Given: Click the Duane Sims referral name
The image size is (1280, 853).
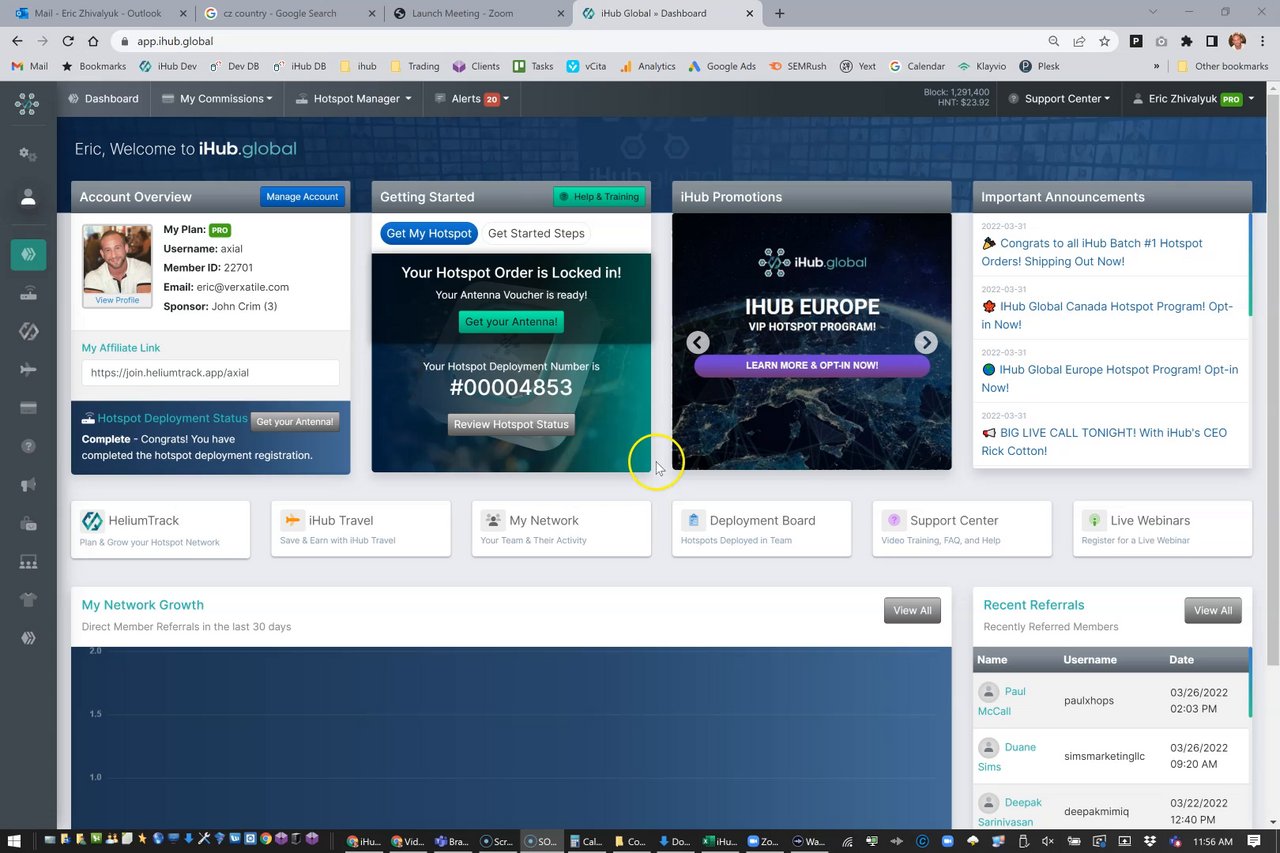Looking at the screenshot, I should coord(1007,756).
